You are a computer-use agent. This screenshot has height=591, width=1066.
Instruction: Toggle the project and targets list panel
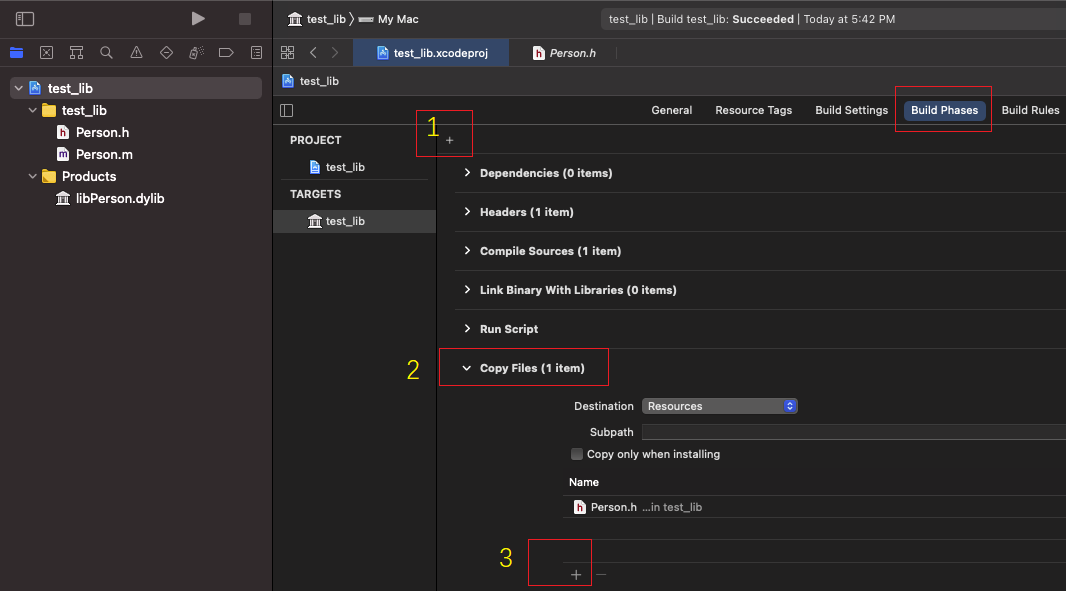[x=287, y=110]
